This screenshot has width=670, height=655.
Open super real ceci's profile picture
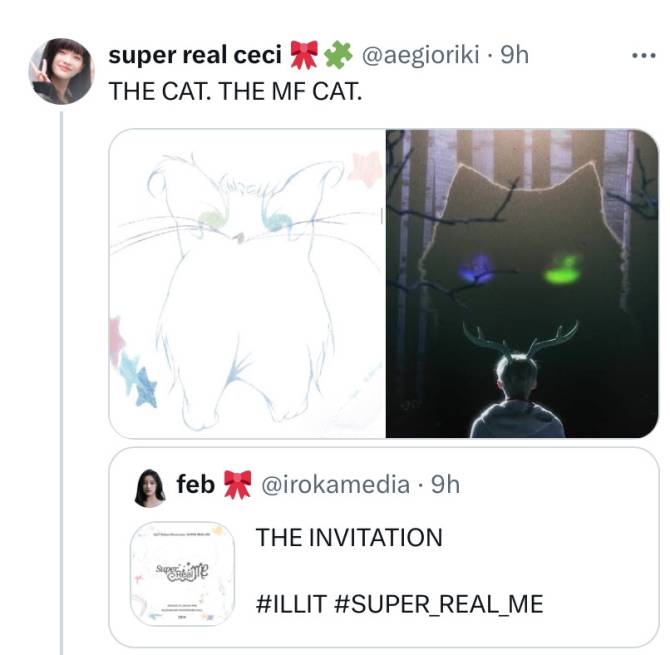click(61, 71)
